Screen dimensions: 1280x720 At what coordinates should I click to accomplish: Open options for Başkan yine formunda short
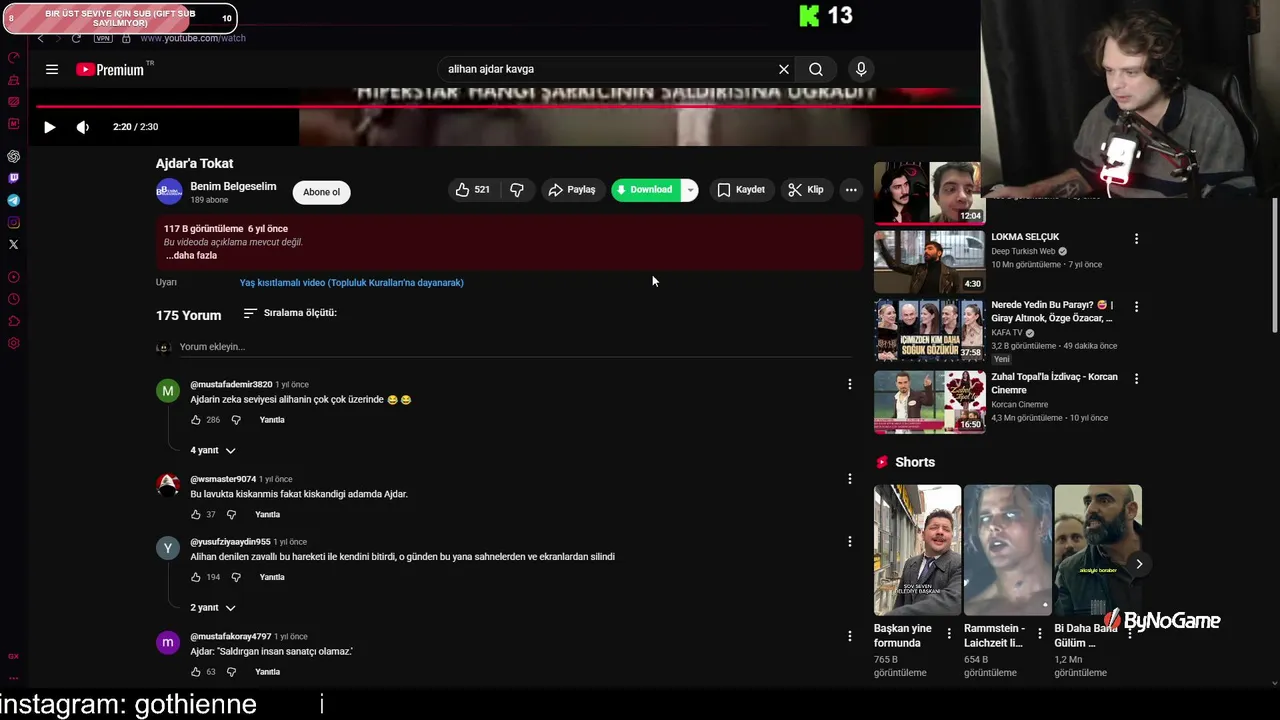coord(949,634)
